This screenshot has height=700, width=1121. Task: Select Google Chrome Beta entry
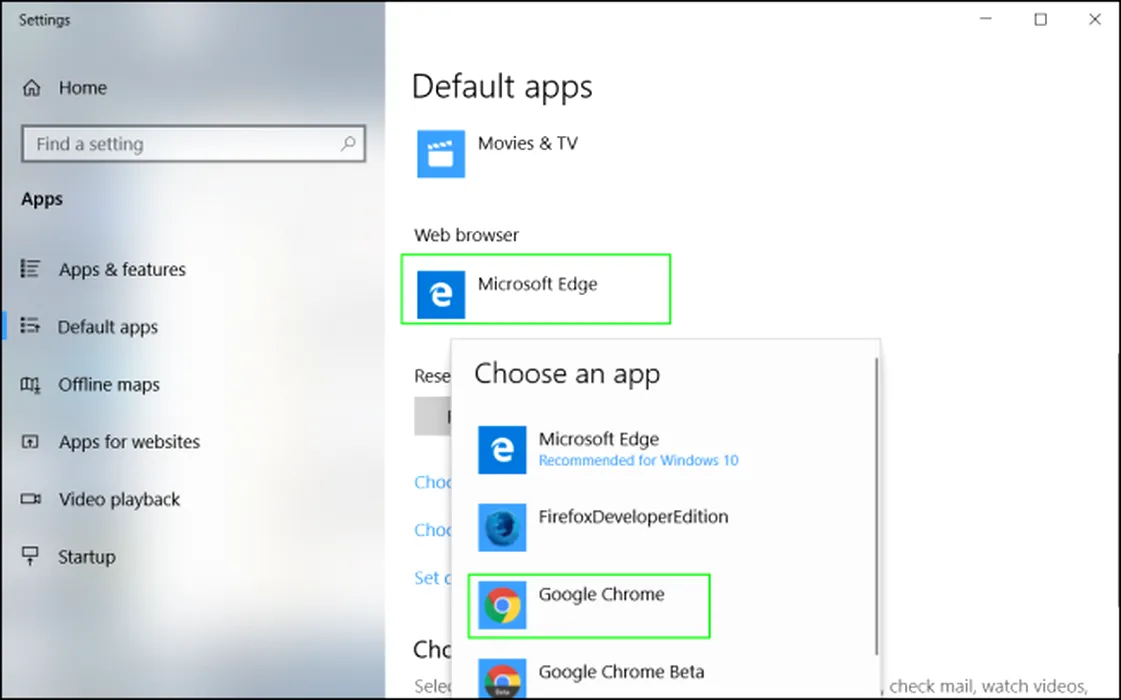pyautogui.click(x=621, y=672)
